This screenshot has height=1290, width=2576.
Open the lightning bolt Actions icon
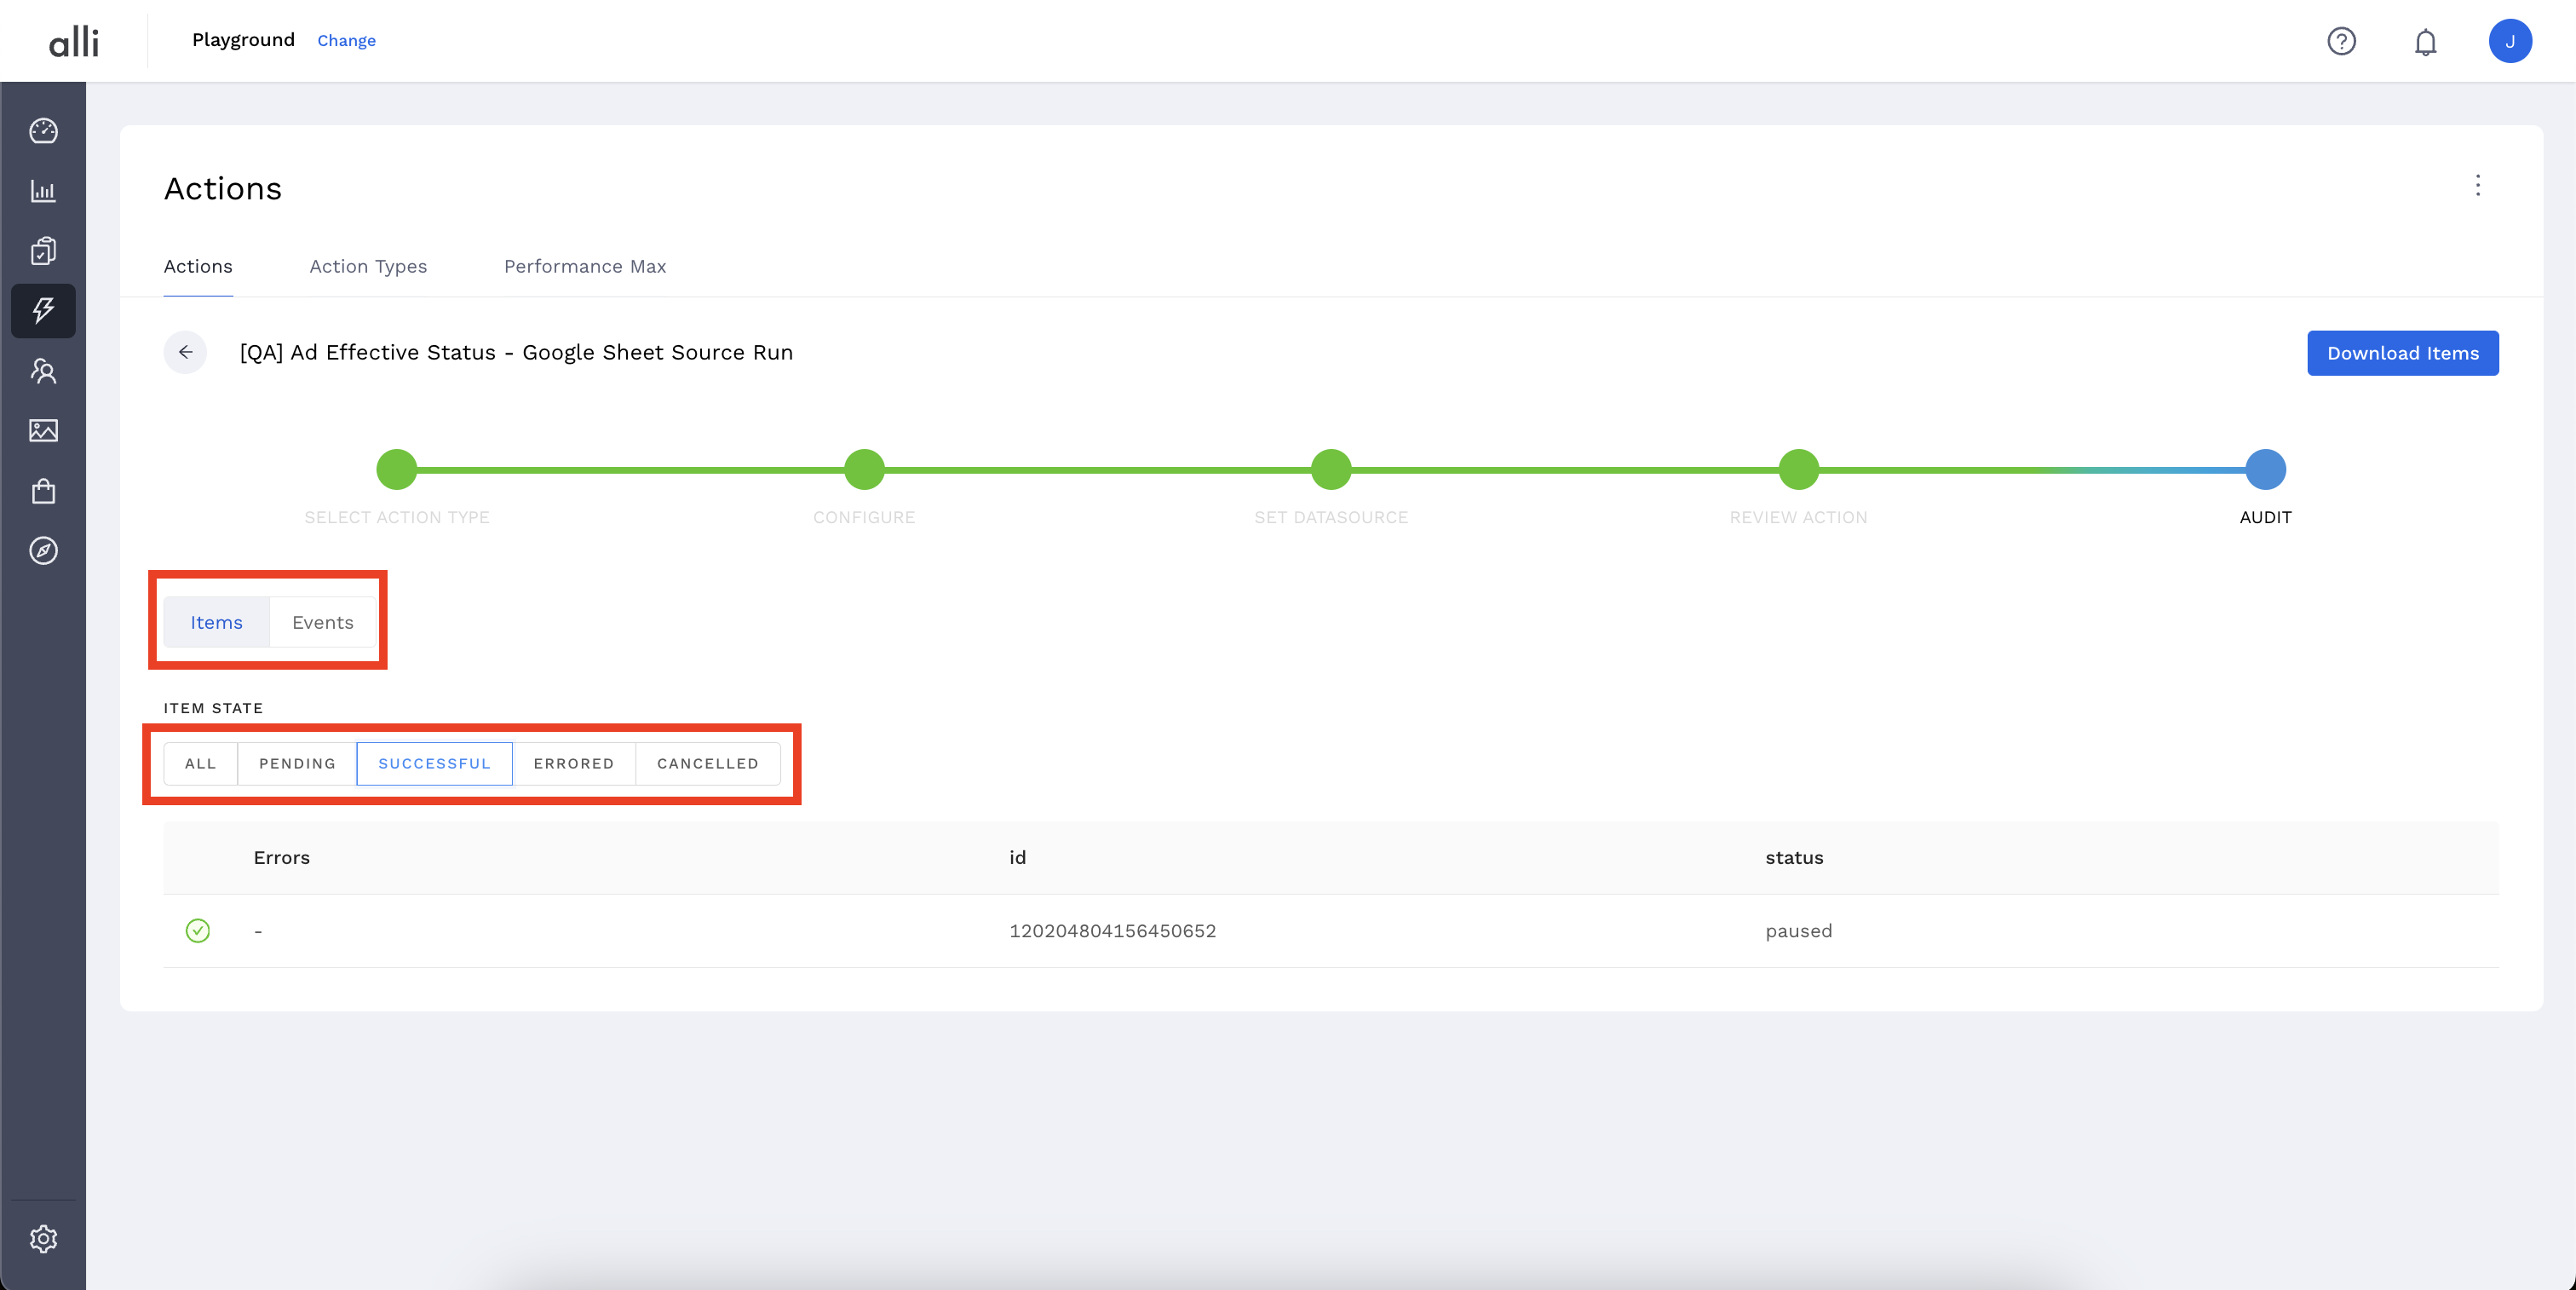(x=43, y=311)
